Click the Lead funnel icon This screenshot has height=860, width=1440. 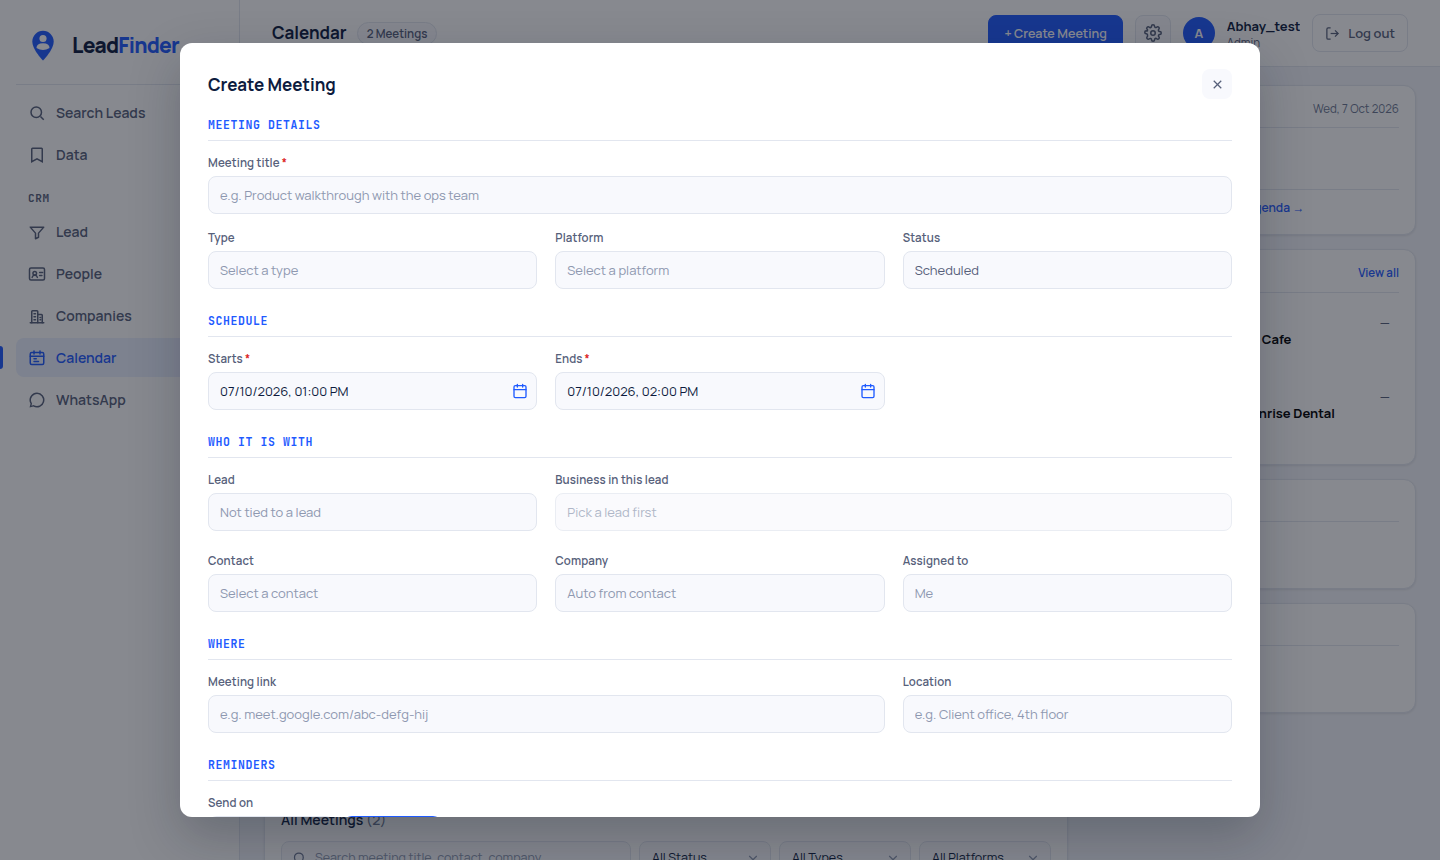(x=37, y=232)
